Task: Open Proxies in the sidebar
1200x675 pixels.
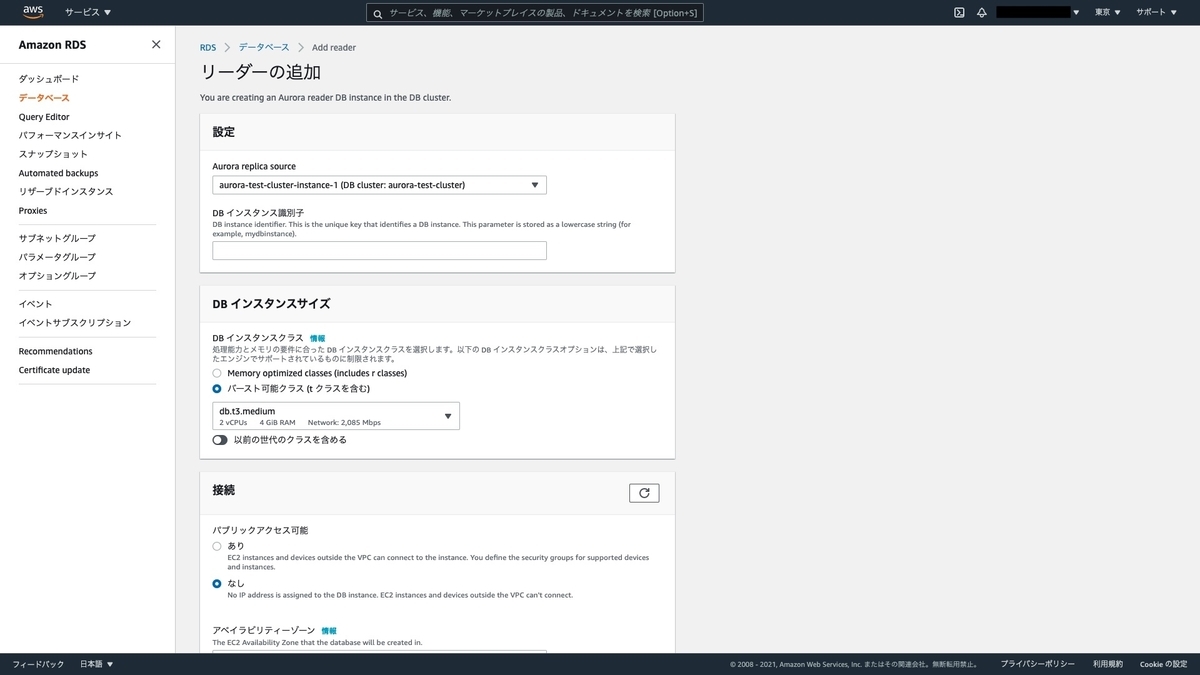Action: pyautogui.click(x=33, y=211)
